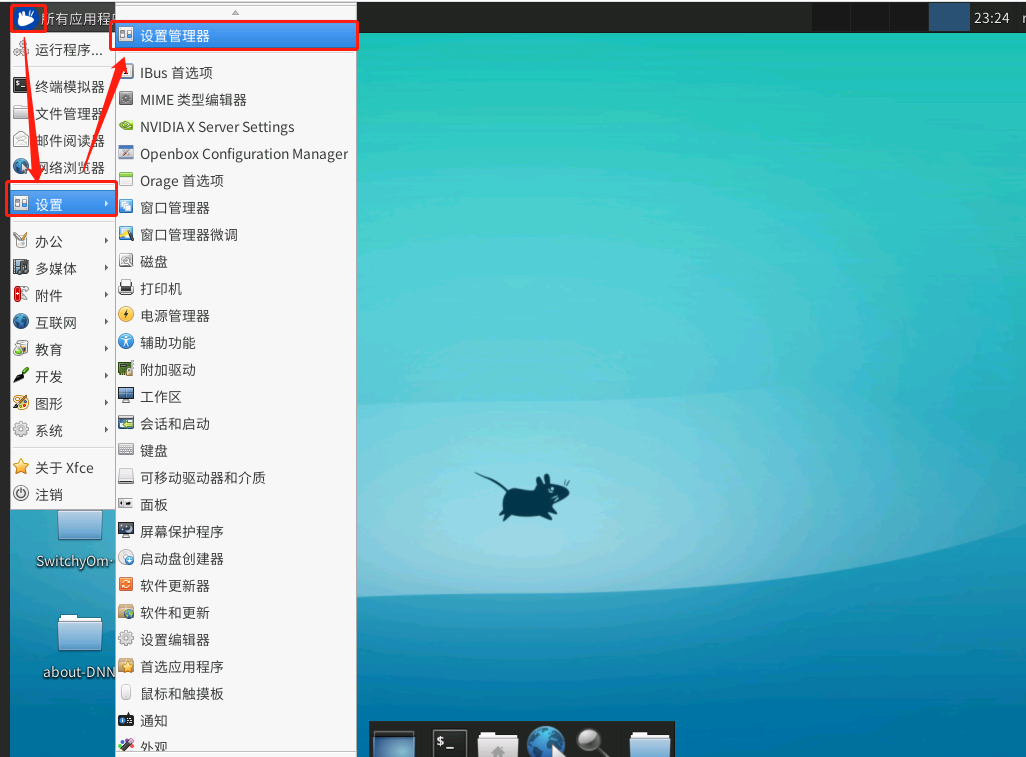This screenshot has width=1026, height=757.
Task: Select the about-DNN desktop folder
Action: 79,646
